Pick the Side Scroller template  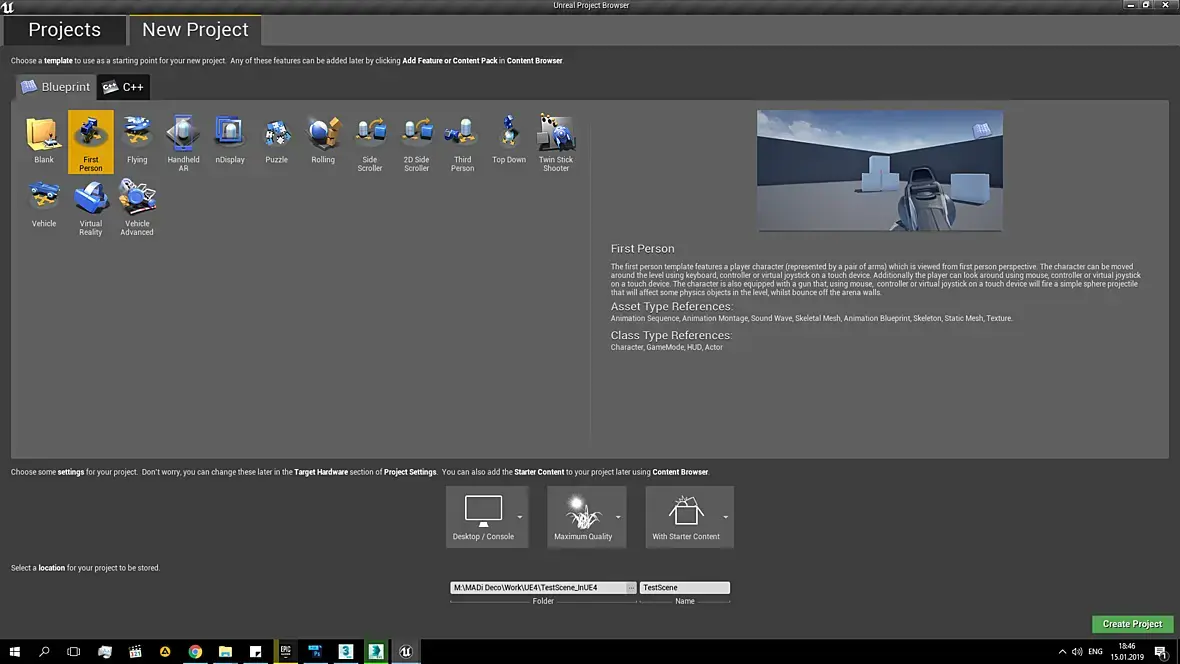click(x=370, y=142)
